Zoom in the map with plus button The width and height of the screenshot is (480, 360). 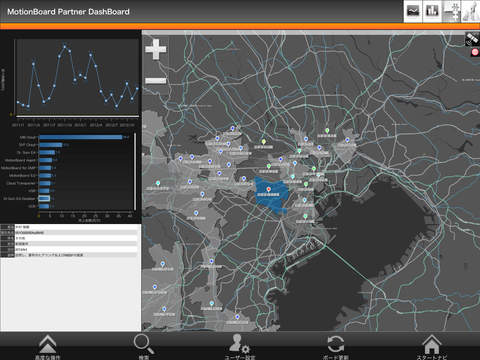tap(156, 49)
